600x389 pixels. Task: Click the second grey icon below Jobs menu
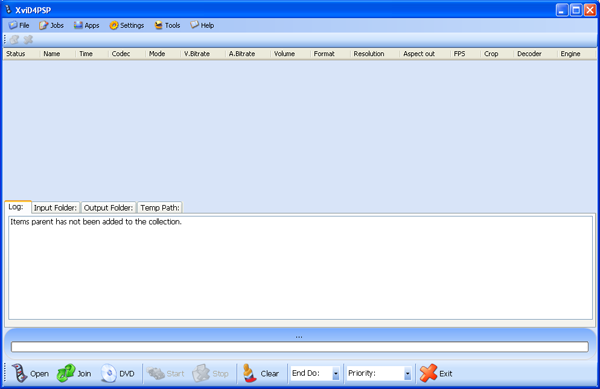point(28,39)
